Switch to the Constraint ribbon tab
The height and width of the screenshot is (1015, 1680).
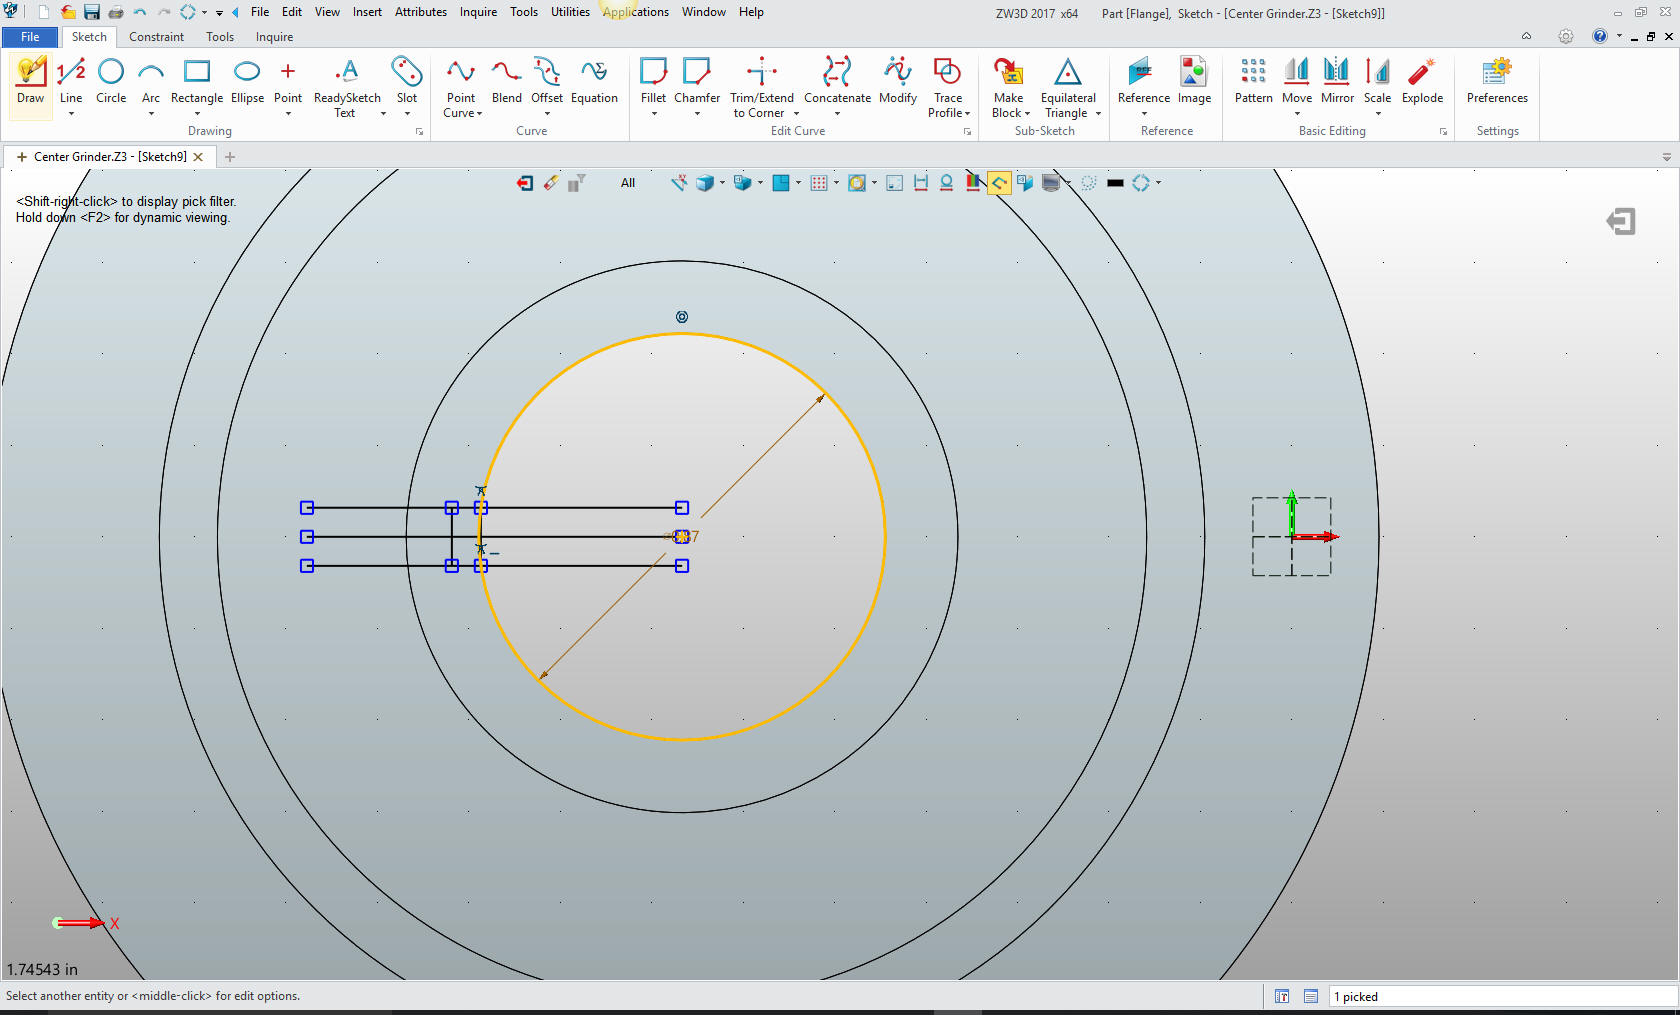click(x=156, y=37)
